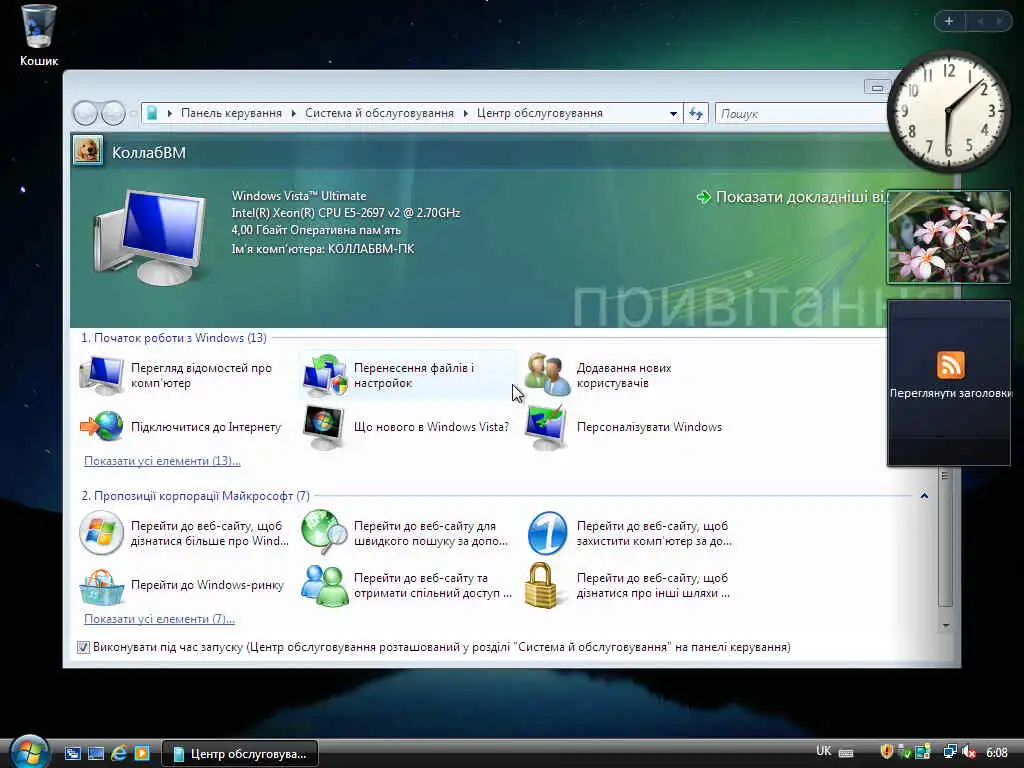Viewport: 1024px width, 768px height.
Task: Click Підключитися до Інтернету label
Action: point(206,427)
